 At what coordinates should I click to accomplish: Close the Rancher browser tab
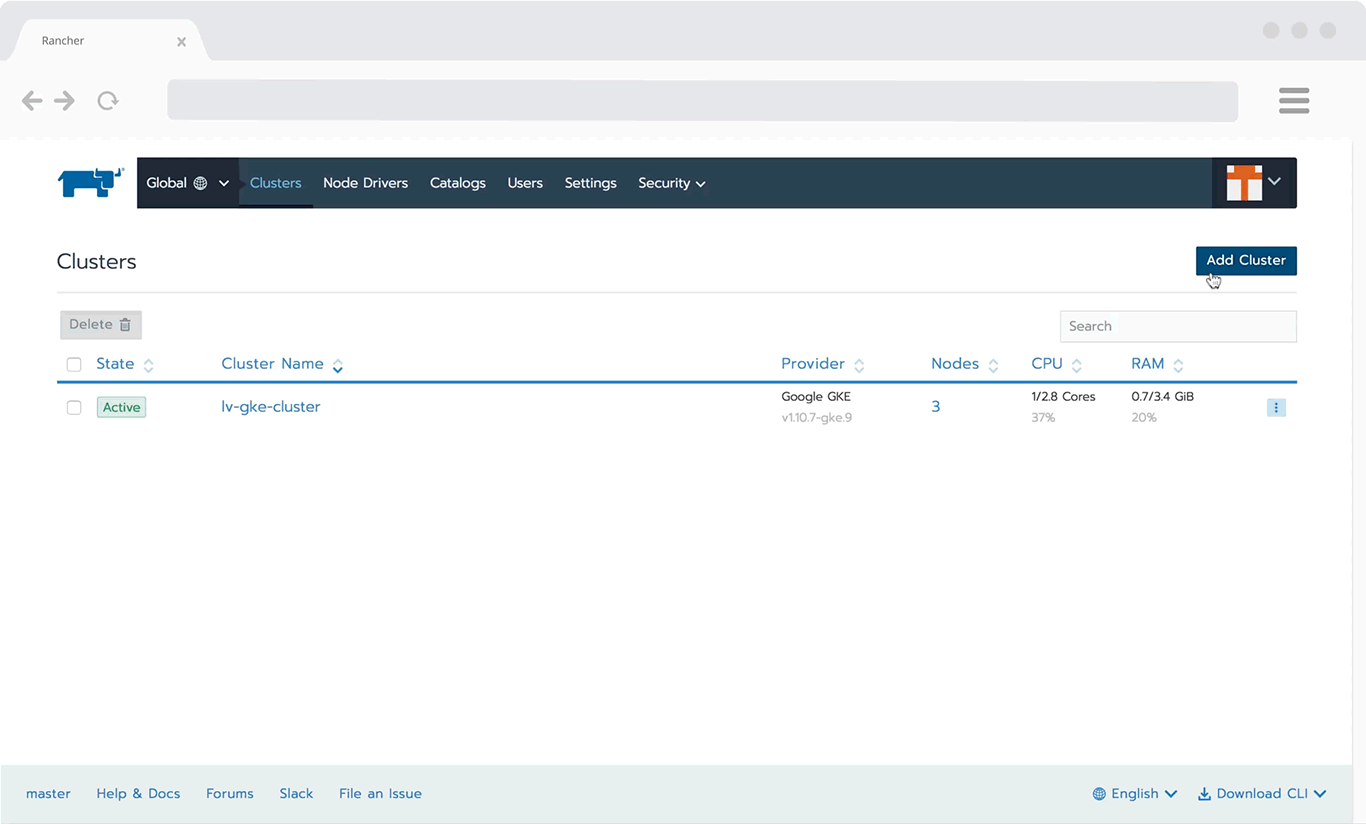click(x=181, y=42)
